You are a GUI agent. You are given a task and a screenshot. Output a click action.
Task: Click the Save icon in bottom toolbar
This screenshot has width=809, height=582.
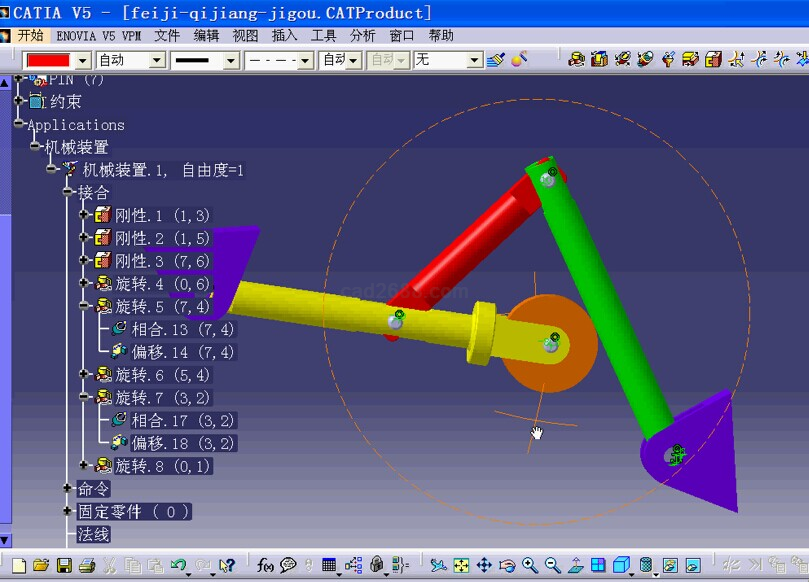coord(64,566)
